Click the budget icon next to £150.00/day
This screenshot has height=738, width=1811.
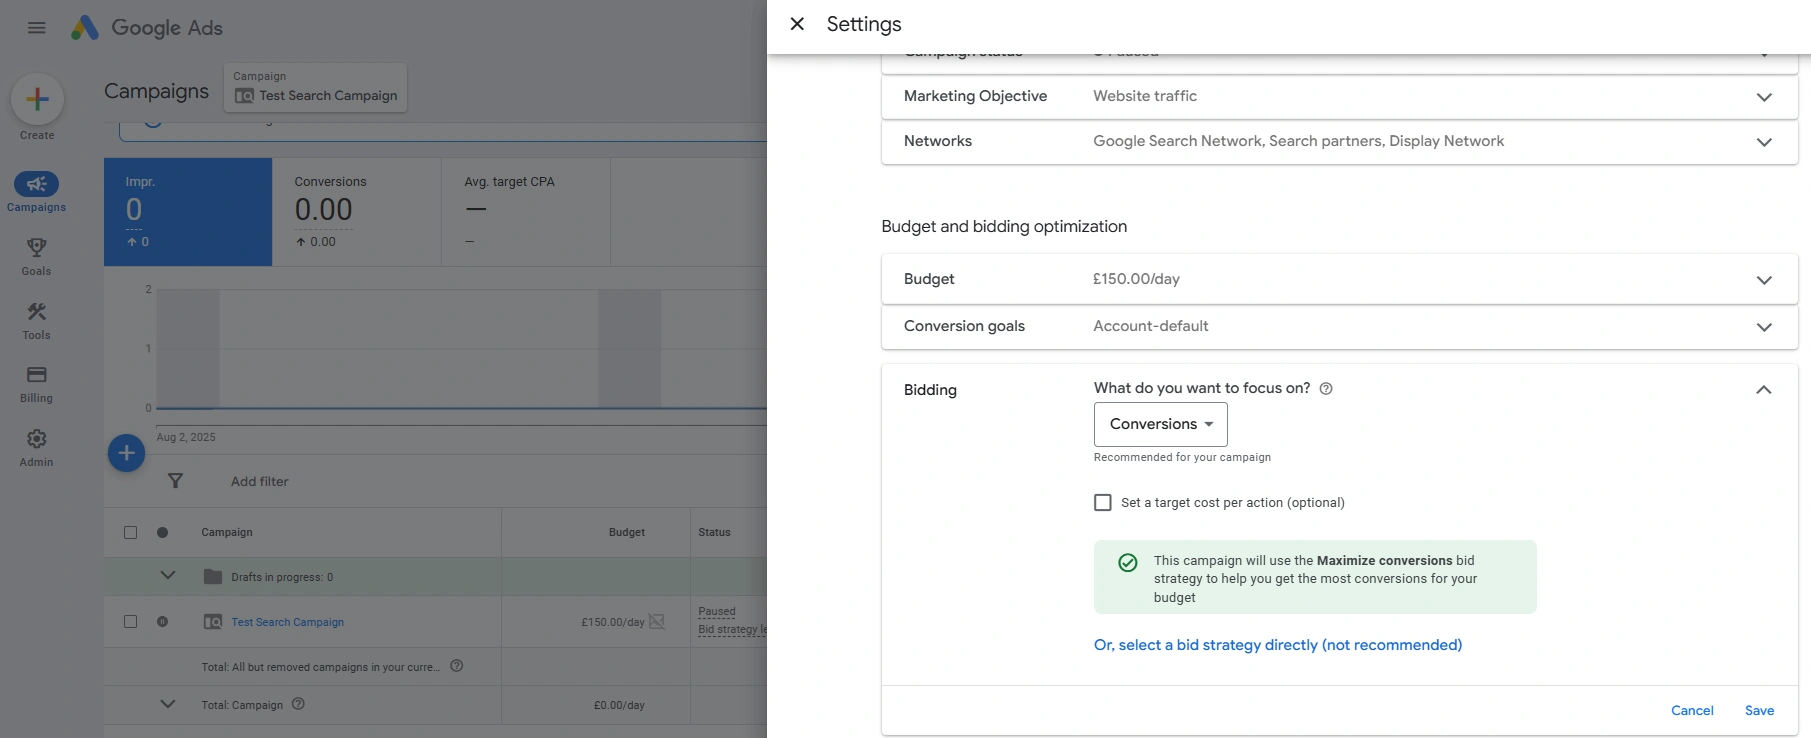(657, 622)
